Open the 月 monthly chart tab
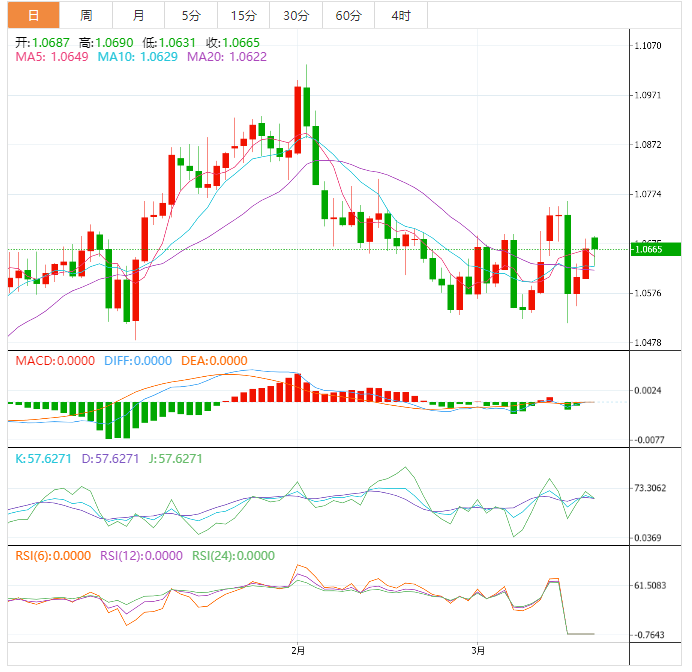Image resolution: width=692 pixels, height=672 pixels. [138, 15]
